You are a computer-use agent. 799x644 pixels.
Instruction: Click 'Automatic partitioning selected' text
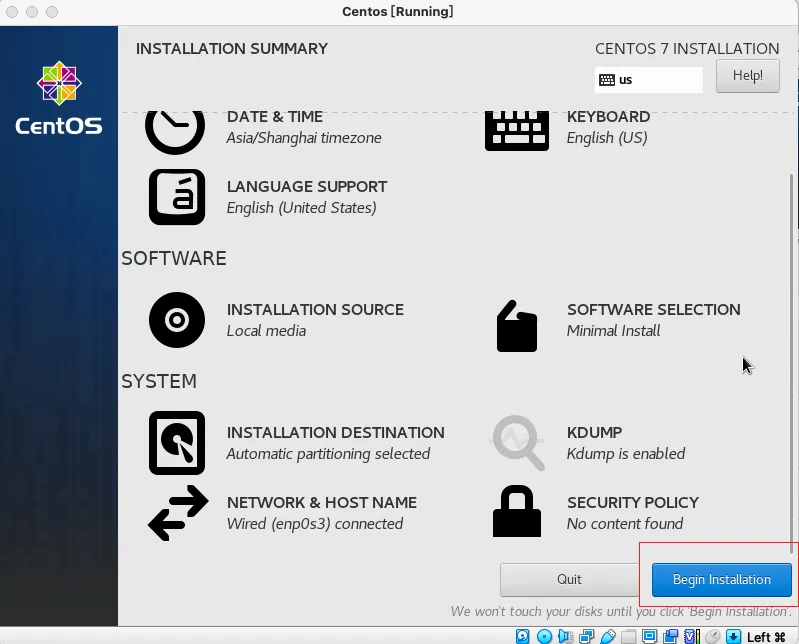pos(328,454)
